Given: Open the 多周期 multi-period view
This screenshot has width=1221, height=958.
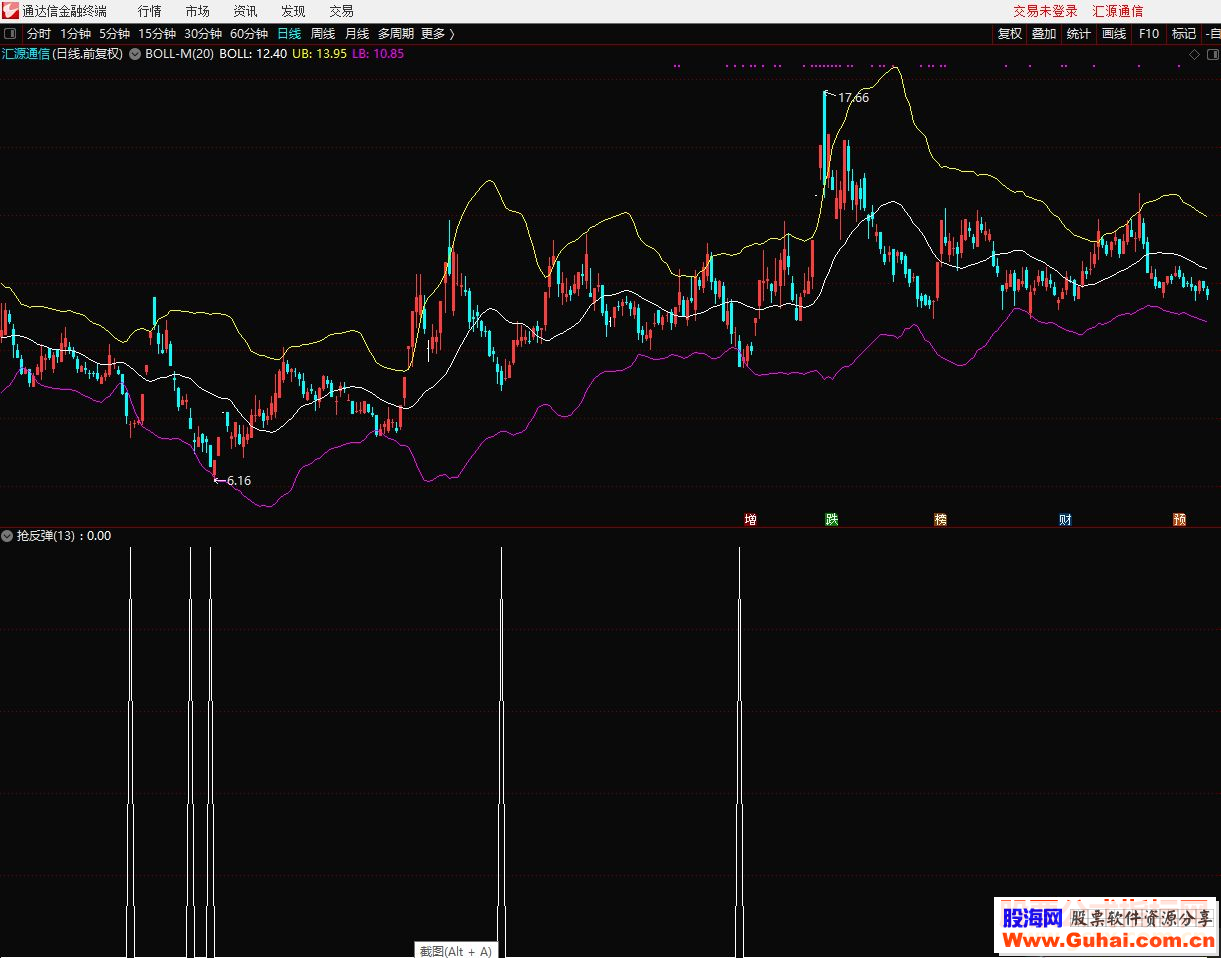Looking at the screenshot, I should [396, 34].
